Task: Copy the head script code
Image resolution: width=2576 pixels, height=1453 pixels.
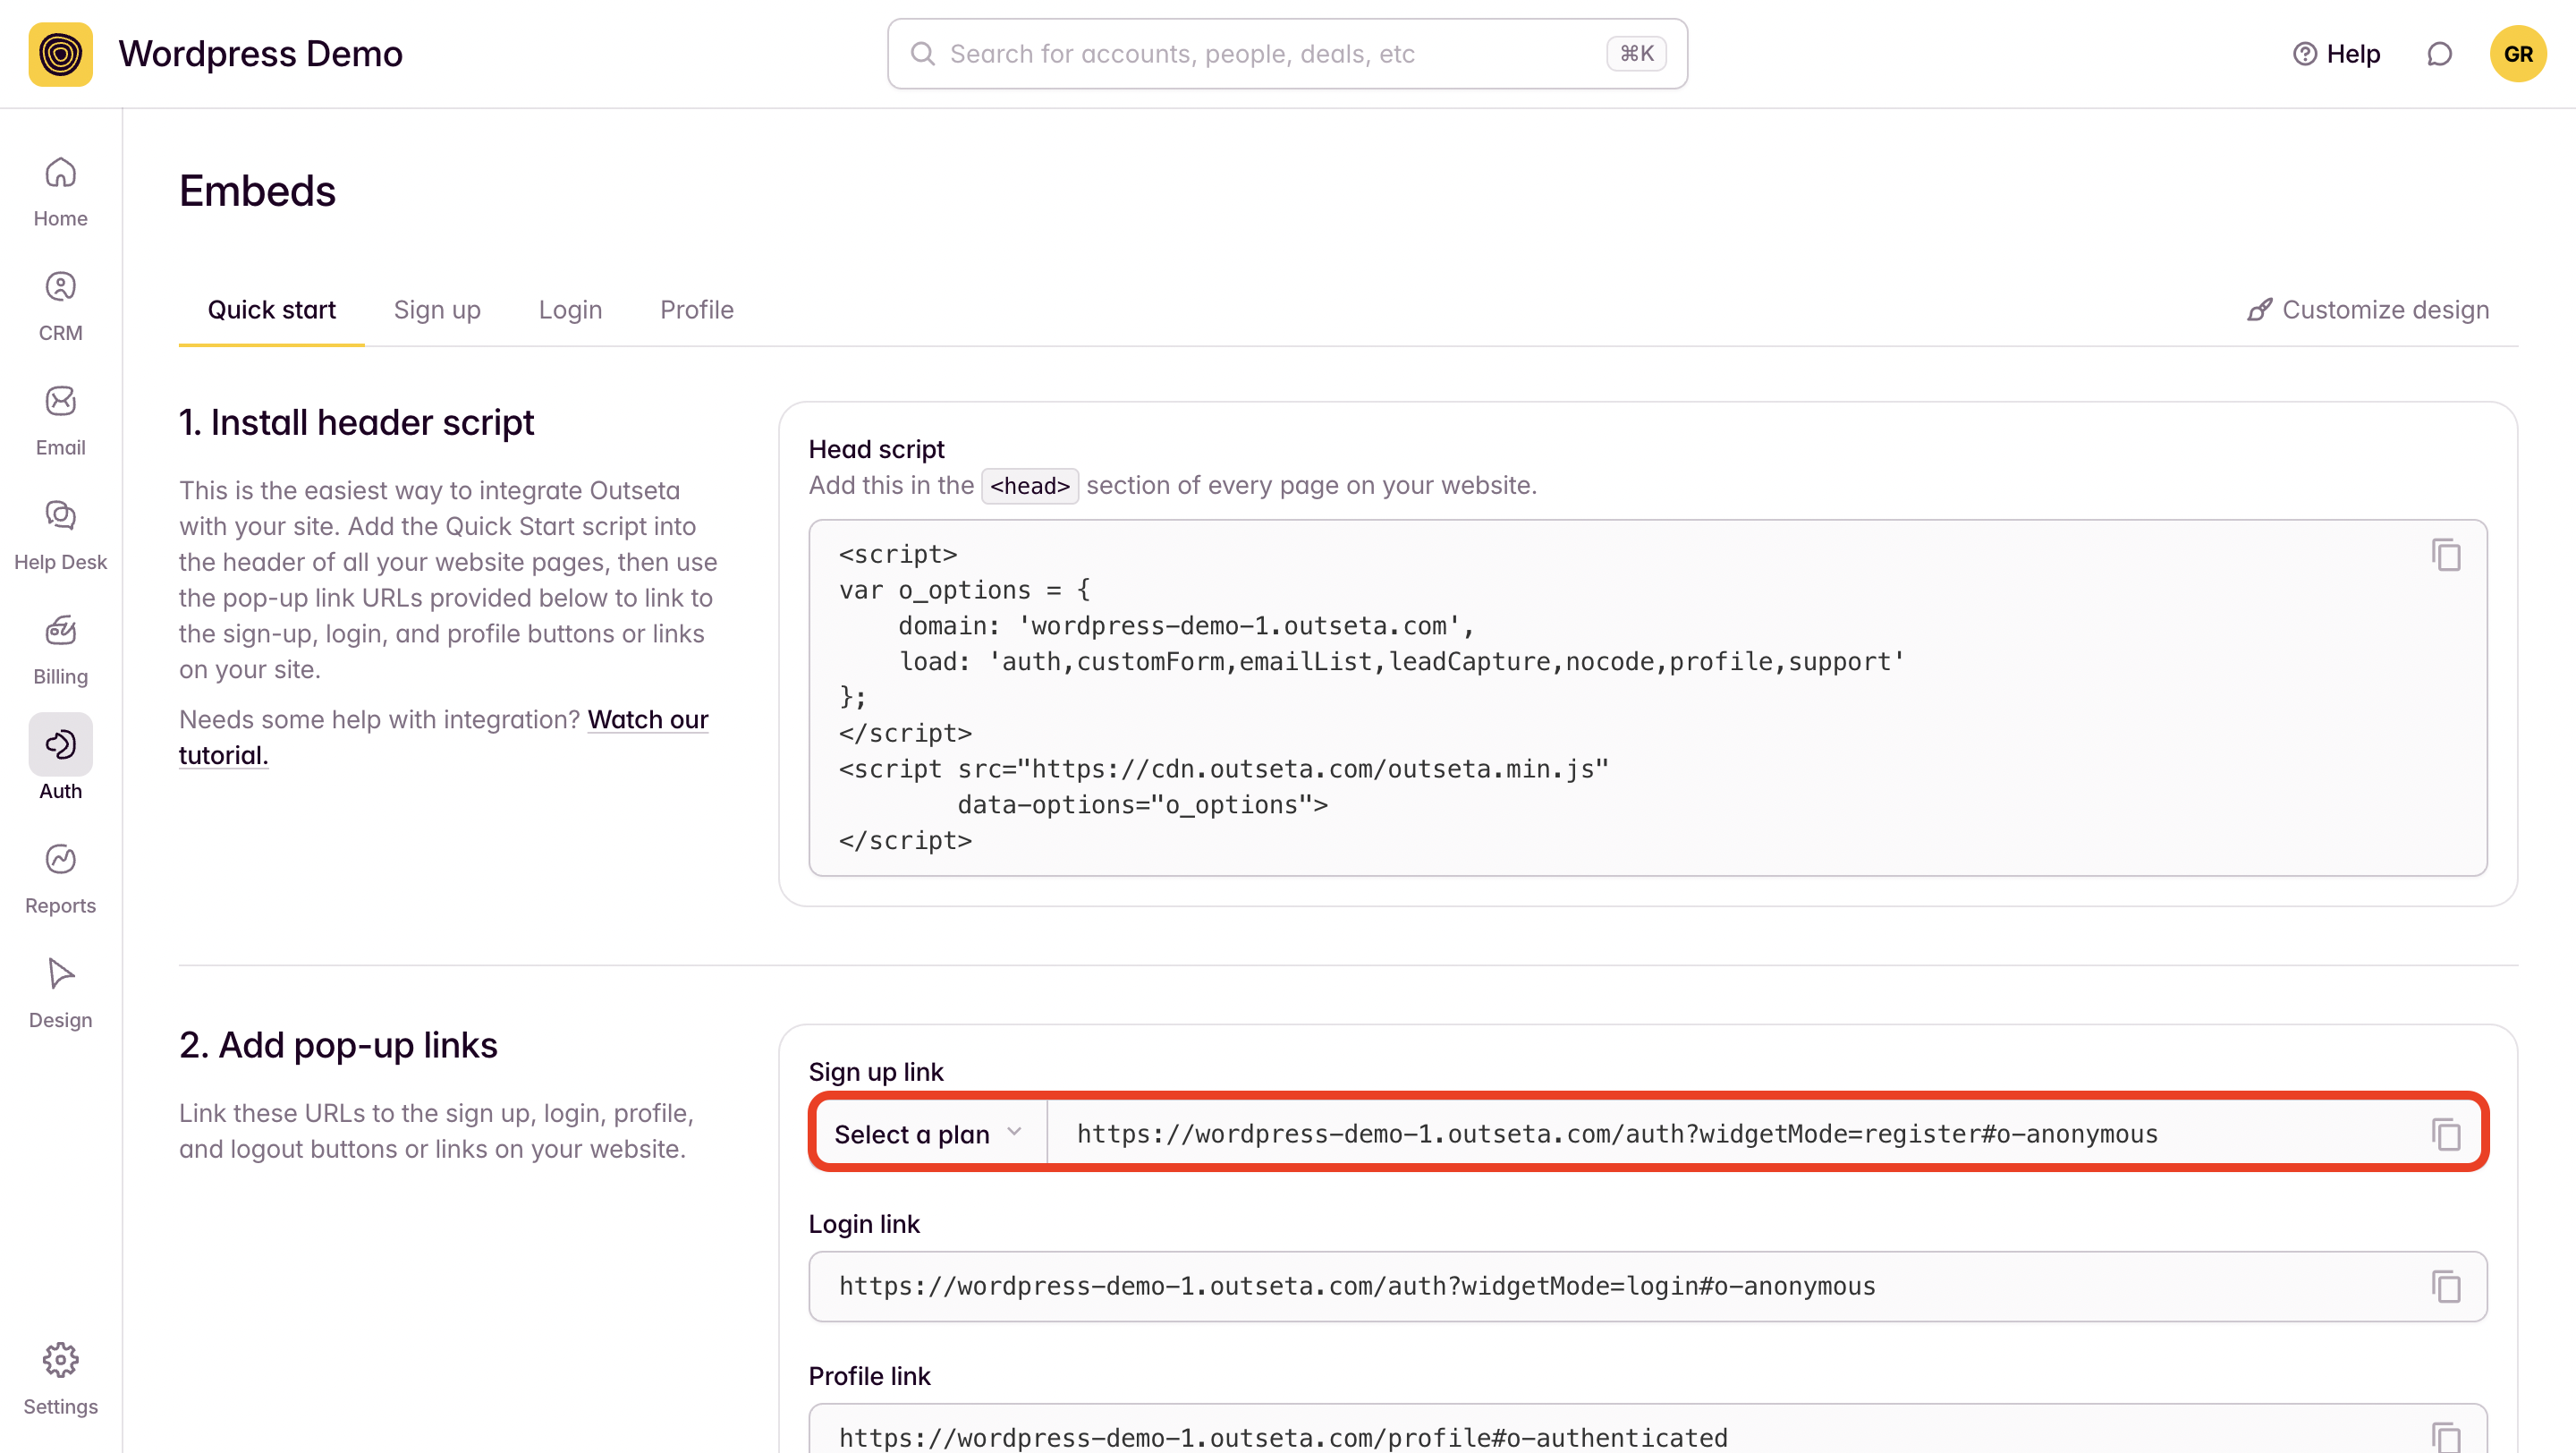Action: click(2445, 555)
